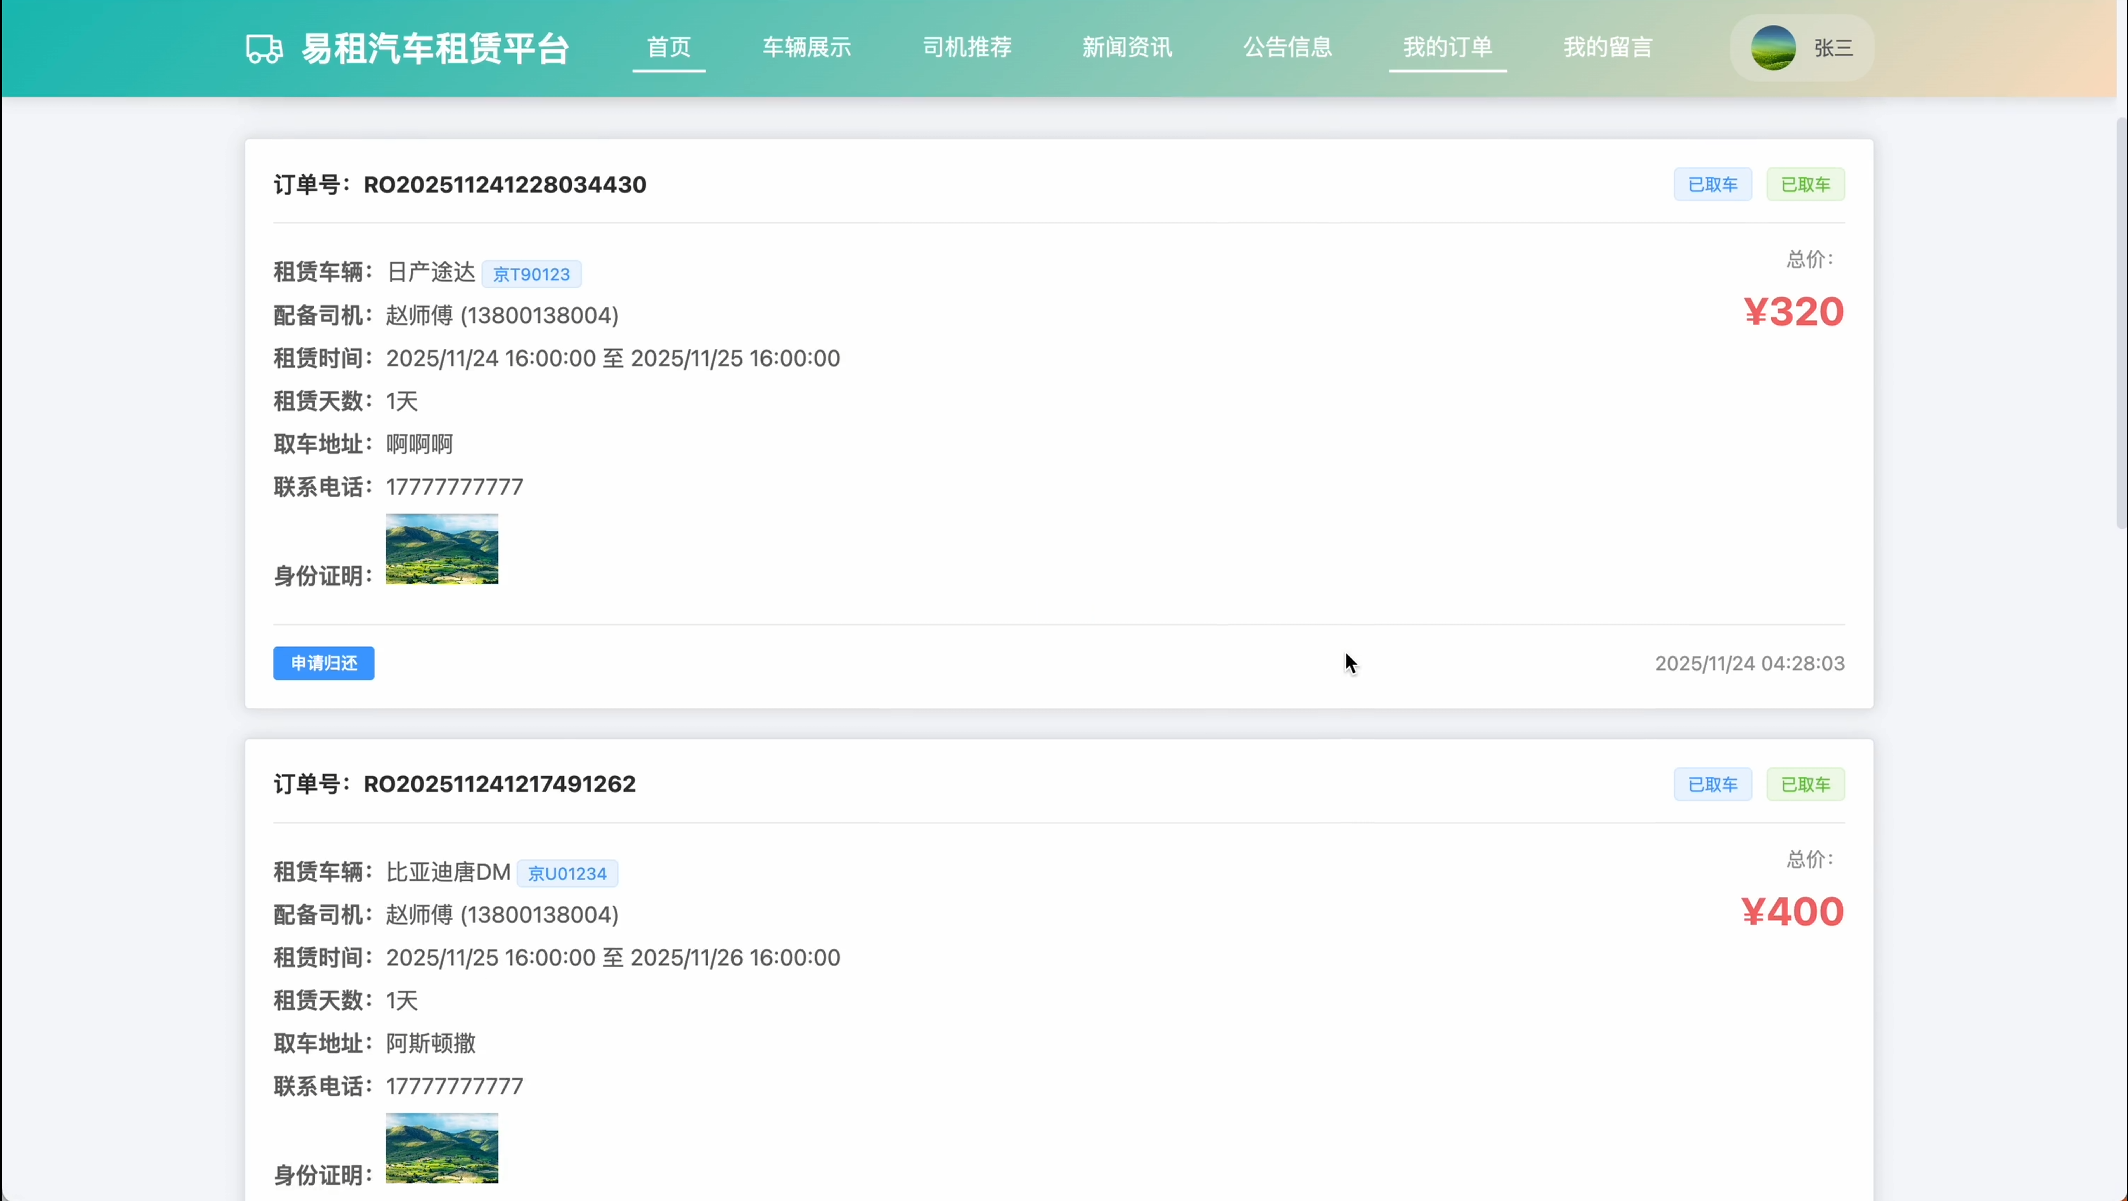
Task: Click the 京T90123 license plate tag
Action: point(531,274)
